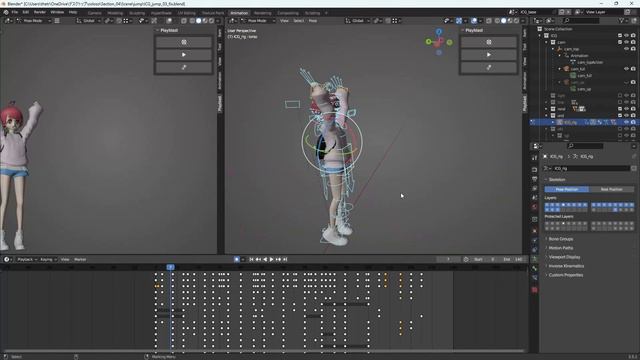640x360 pixels.
Task: Open Pose menu in User Perspective viewport header
Action: point(313,21)
